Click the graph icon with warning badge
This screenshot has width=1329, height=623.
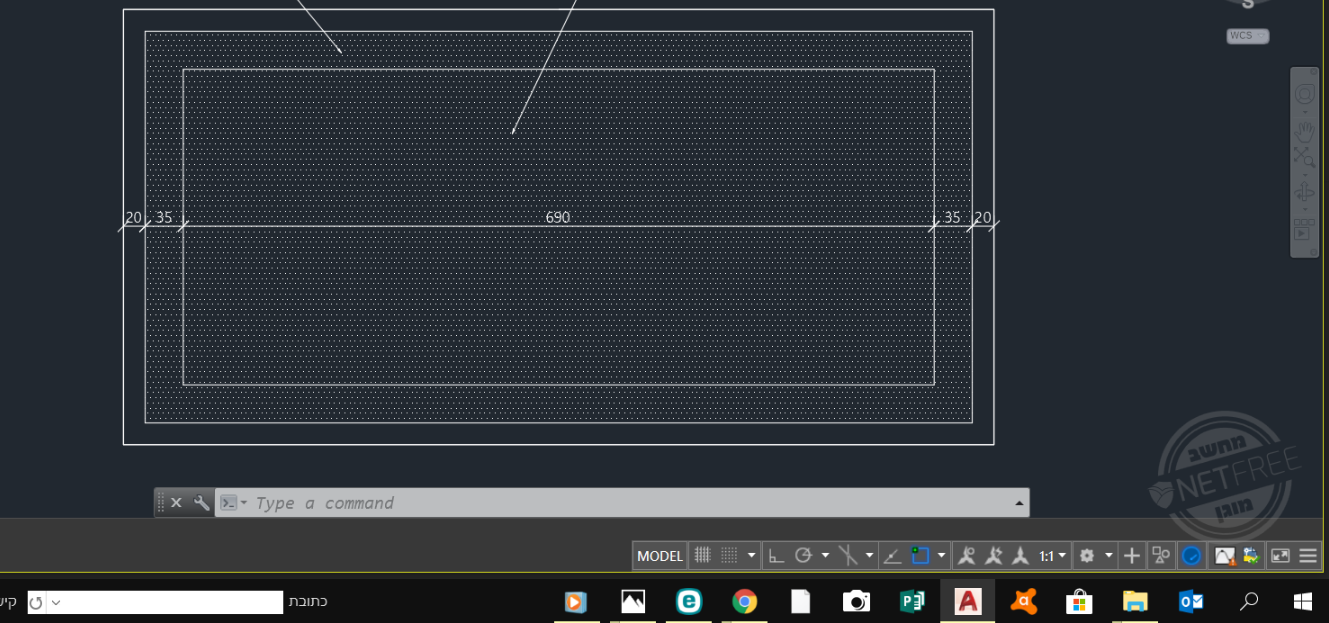tap(1225, 556)
